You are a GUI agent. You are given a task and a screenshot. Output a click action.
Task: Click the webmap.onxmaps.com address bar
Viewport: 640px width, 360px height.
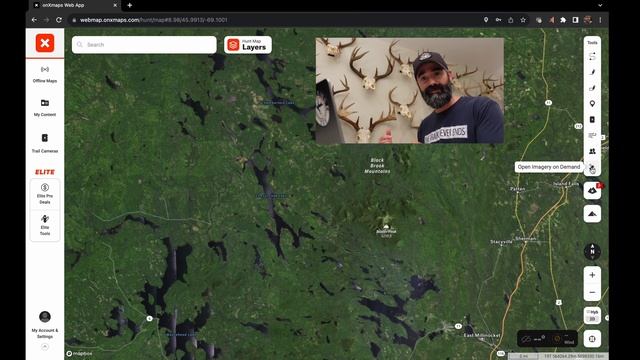[x=153, y=20]
